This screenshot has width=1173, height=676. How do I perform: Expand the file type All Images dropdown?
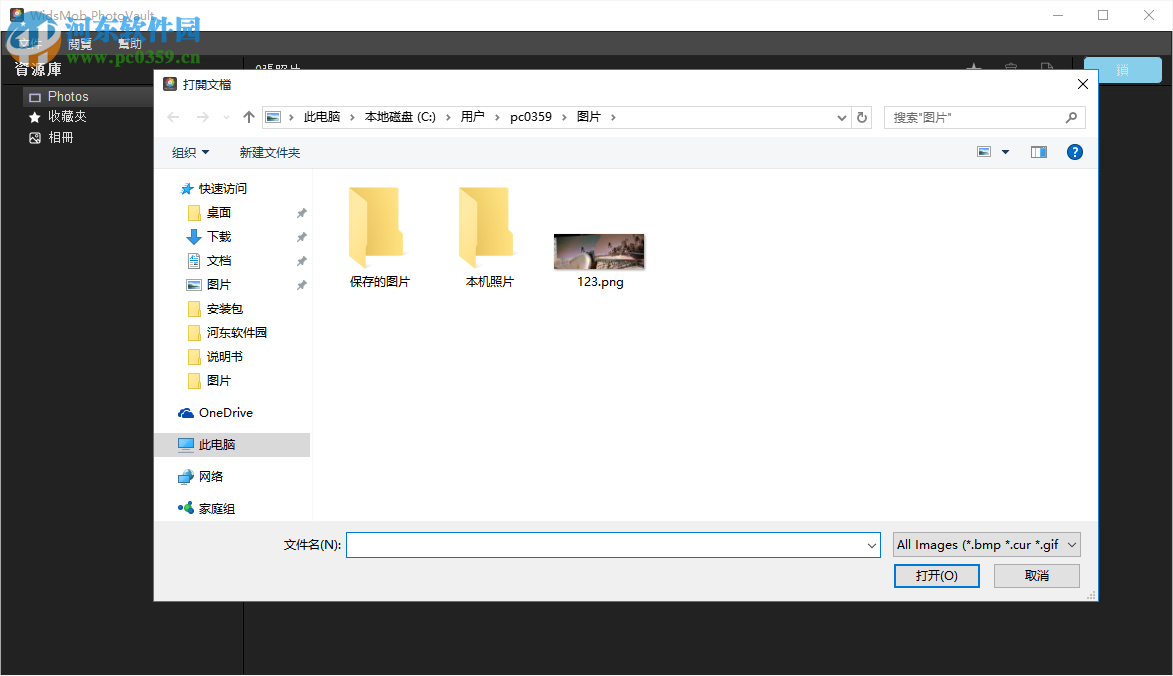pyautogui.click(x=985, y=544)
